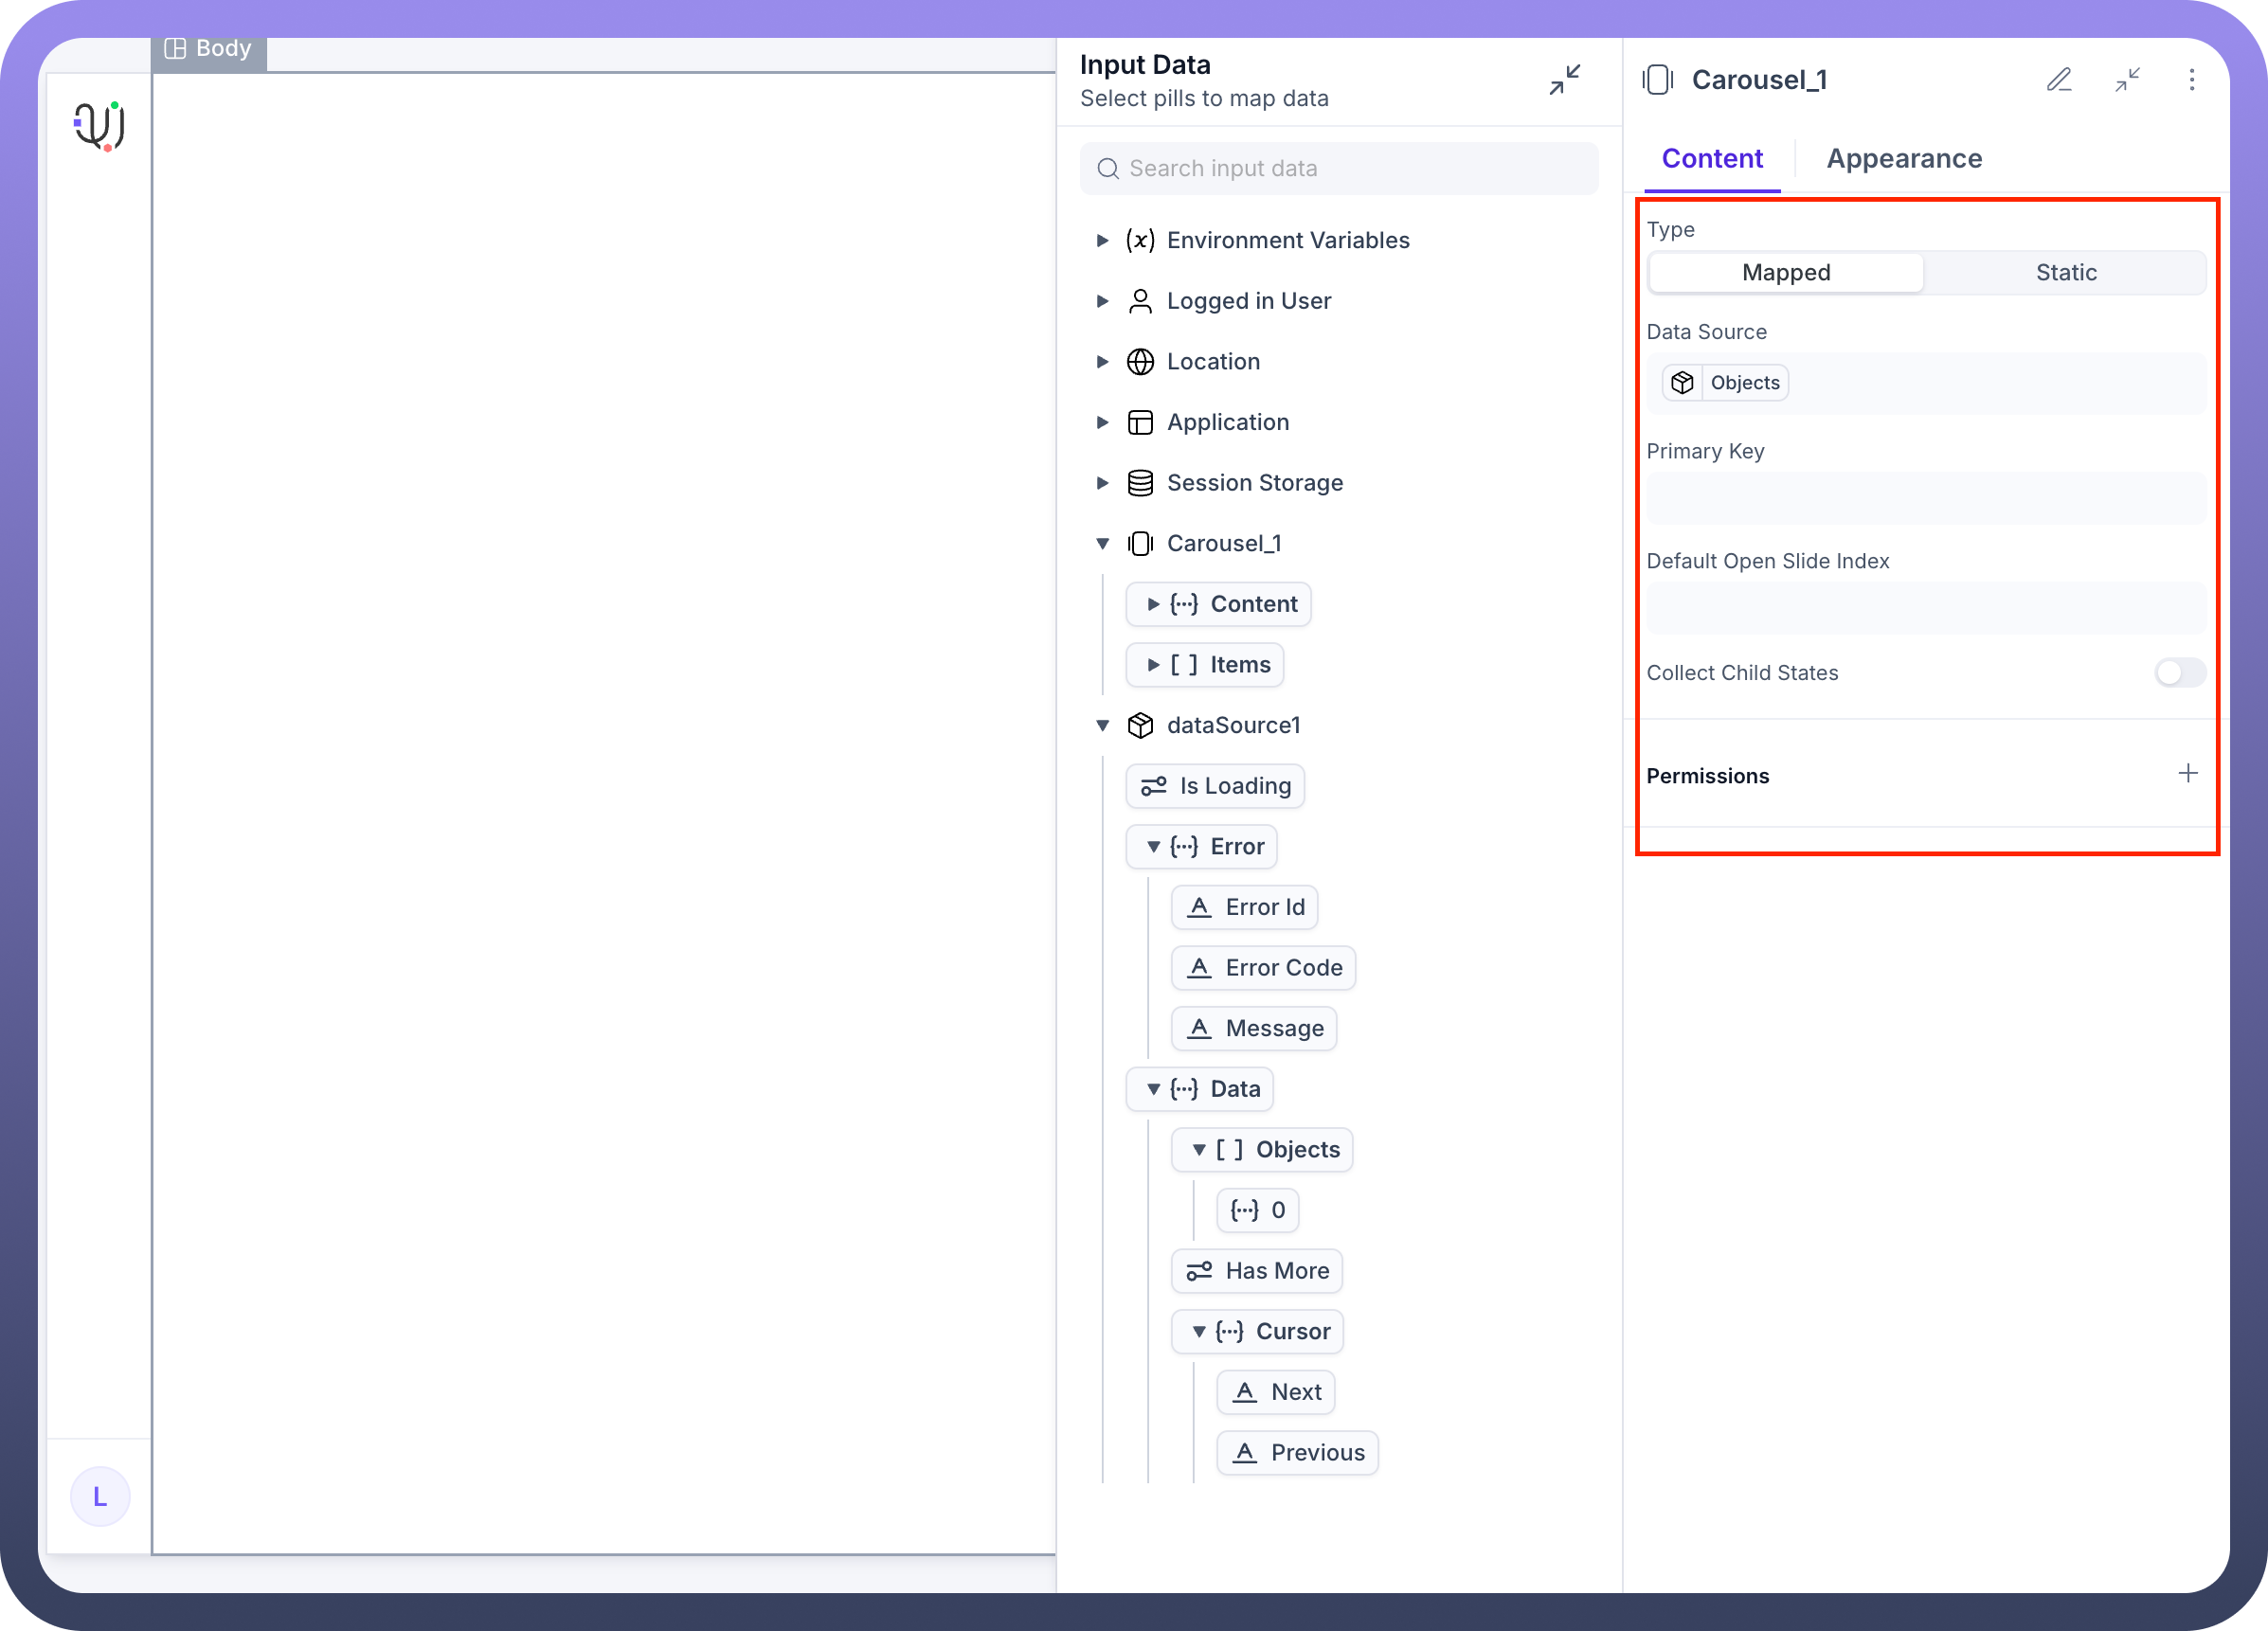Switch to the Content tab
Screen dimensions: 2268x1631
(x=1711, y=159)
